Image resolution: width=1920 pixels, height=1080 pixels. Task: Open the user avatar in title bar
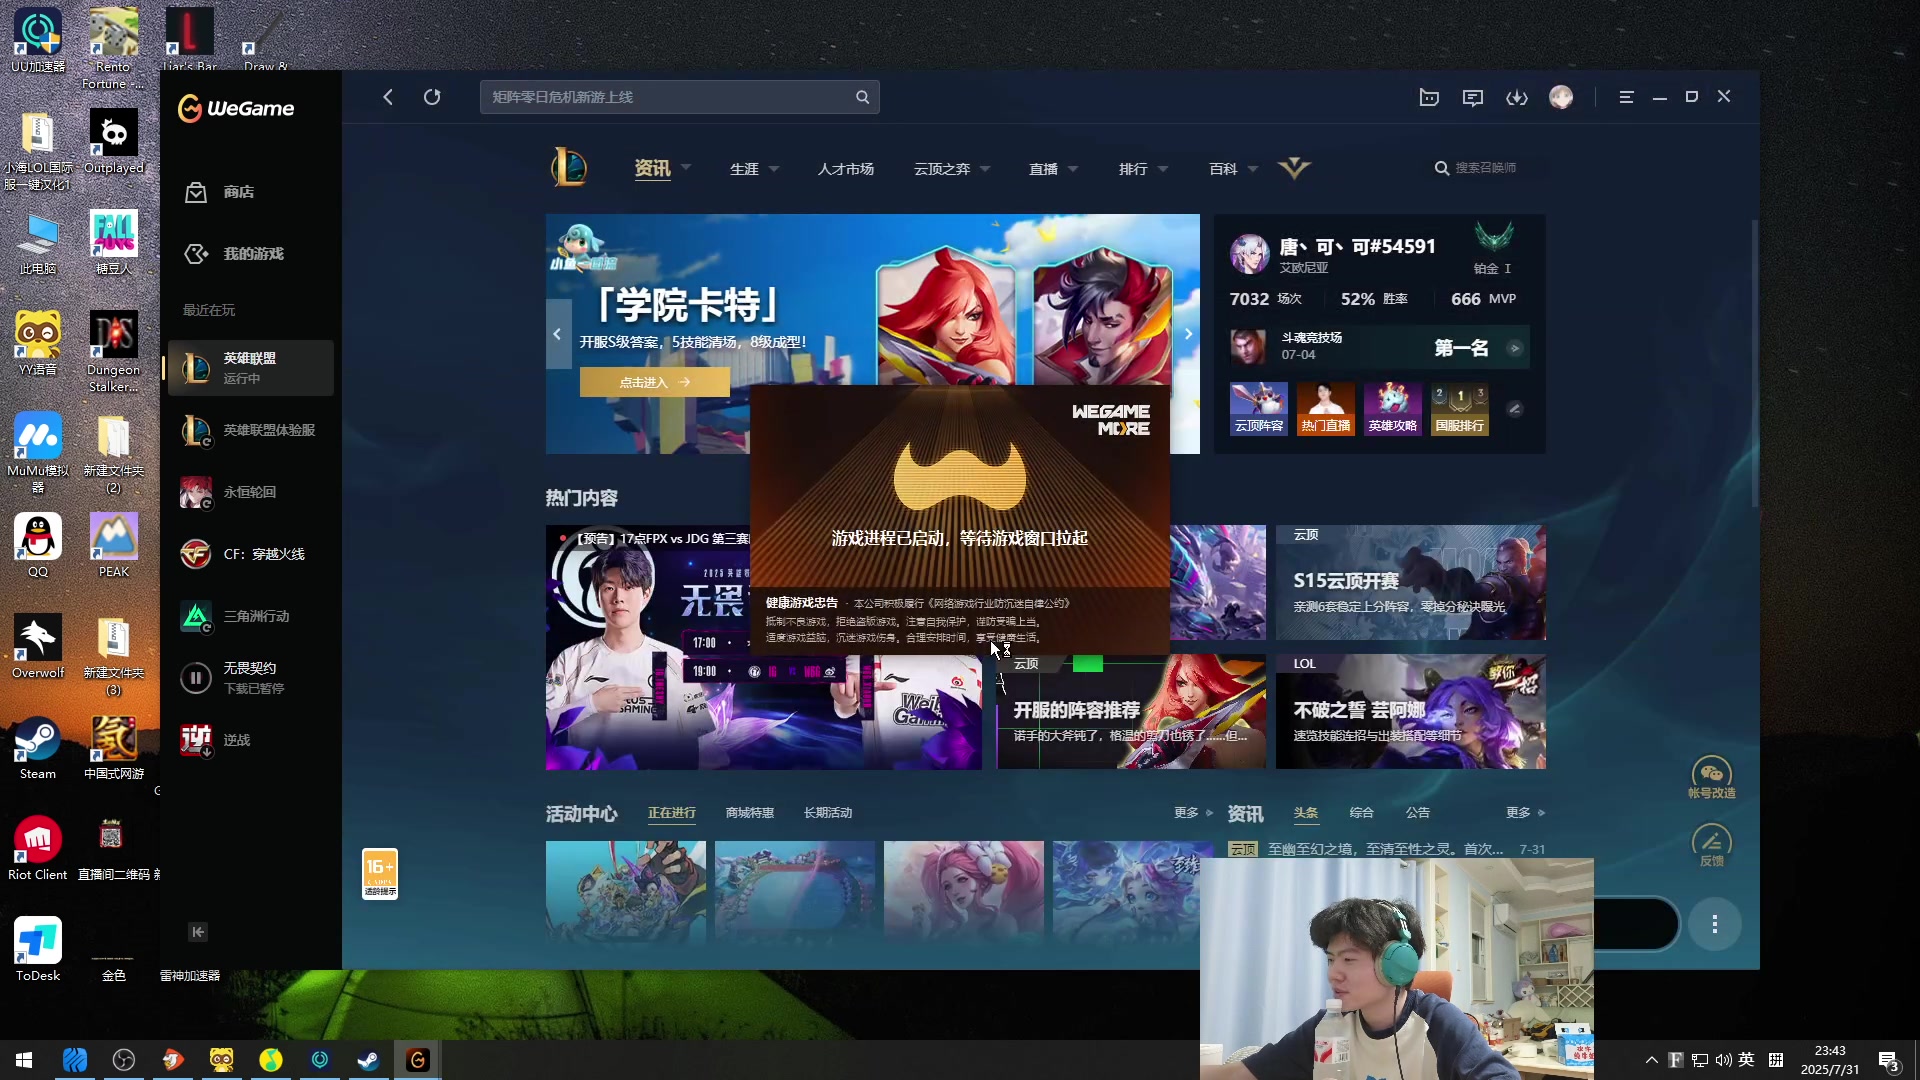[x=1561, y=97]
